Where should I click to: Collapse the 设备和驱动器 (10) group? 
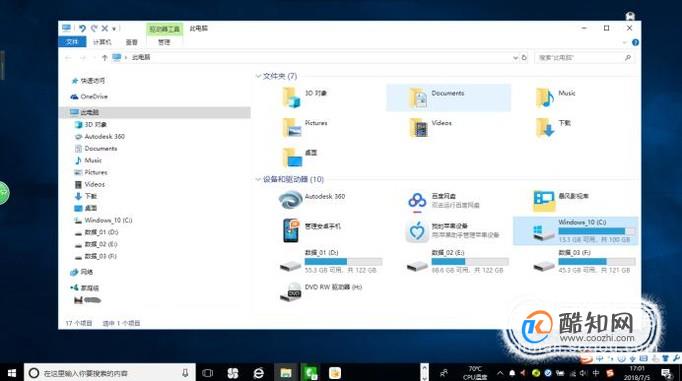258,179
